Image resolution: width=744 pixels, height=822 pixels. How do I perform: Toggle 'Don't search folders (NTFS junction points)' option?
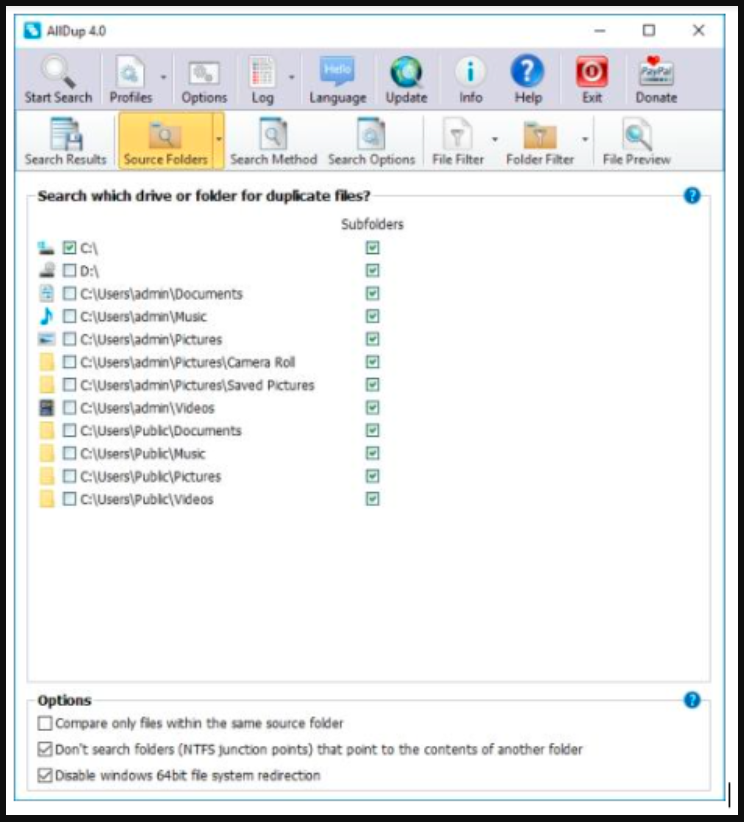(45, 749)
